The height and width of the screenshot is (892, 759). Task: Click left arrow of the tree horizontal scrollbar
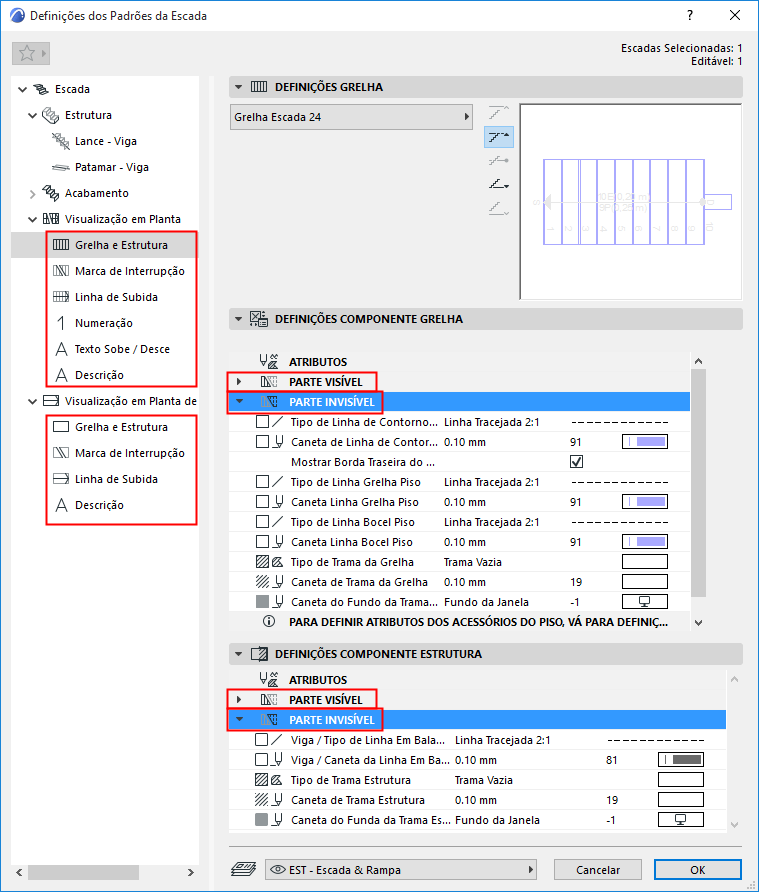coord(19,872)
